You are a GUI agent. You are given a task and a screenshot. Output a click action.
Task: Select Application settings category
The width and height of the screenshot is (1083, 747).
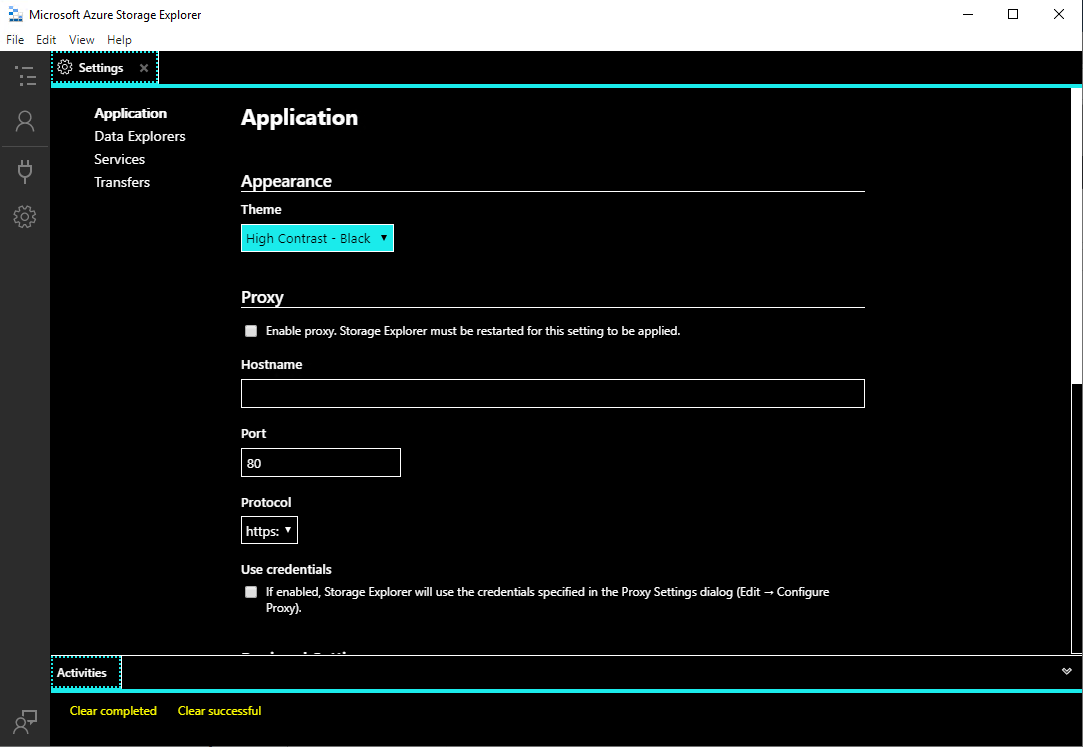131,113
